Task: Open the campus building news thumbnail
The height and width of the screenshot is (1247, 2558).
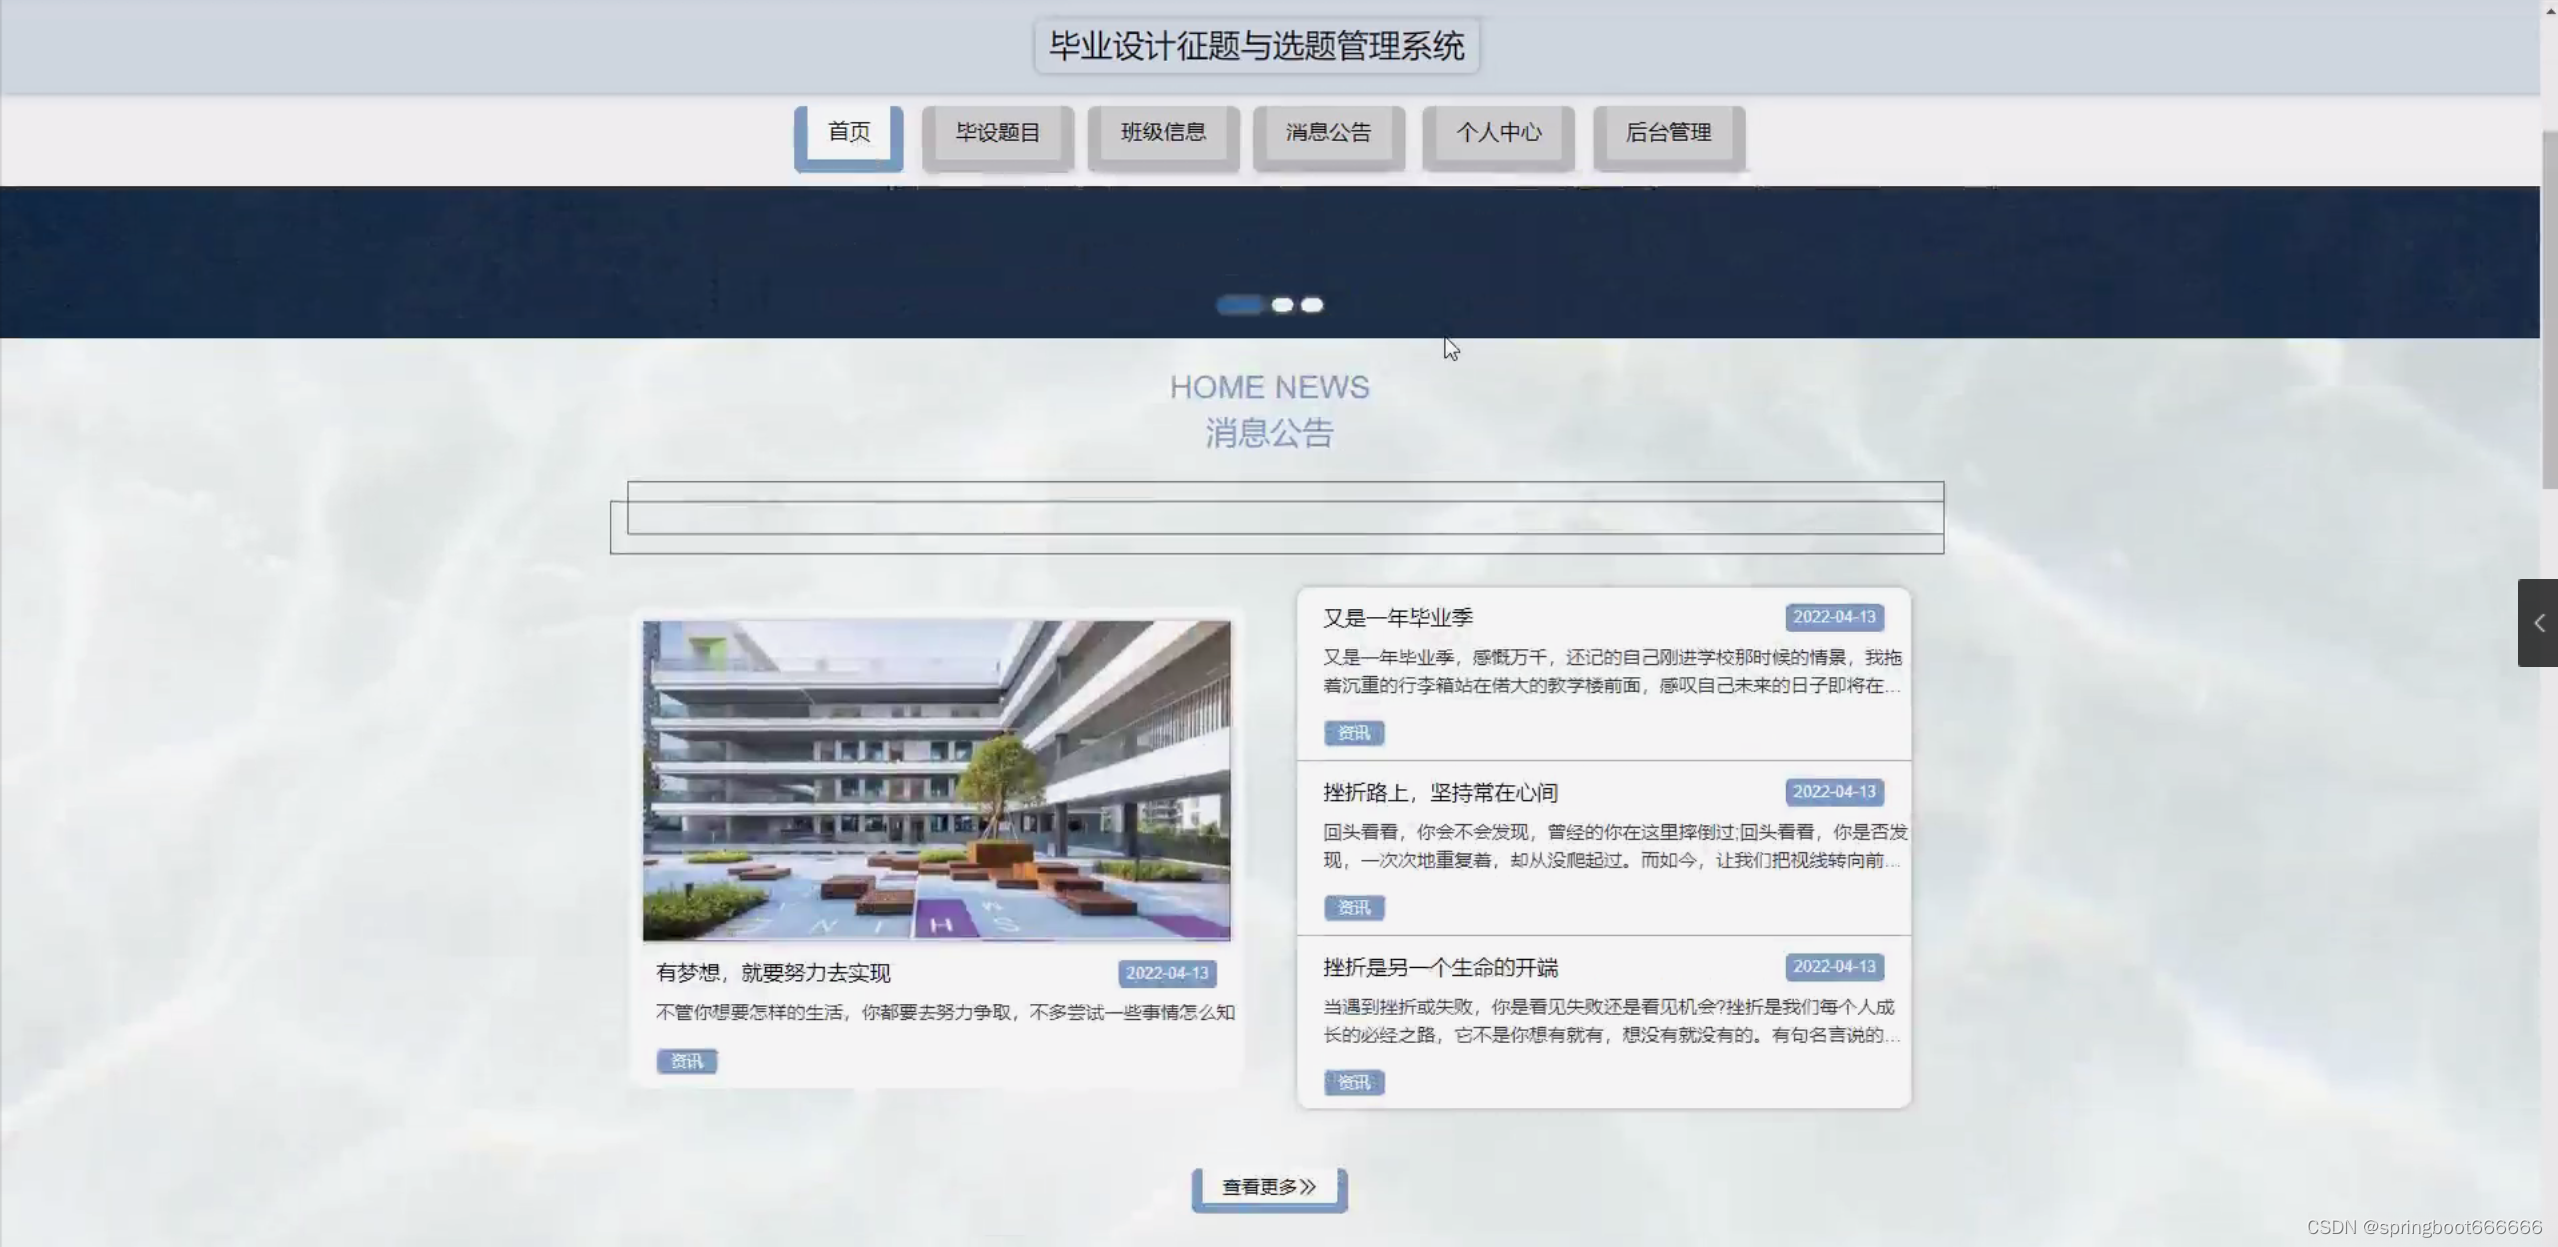Action: tap(936, 780)
